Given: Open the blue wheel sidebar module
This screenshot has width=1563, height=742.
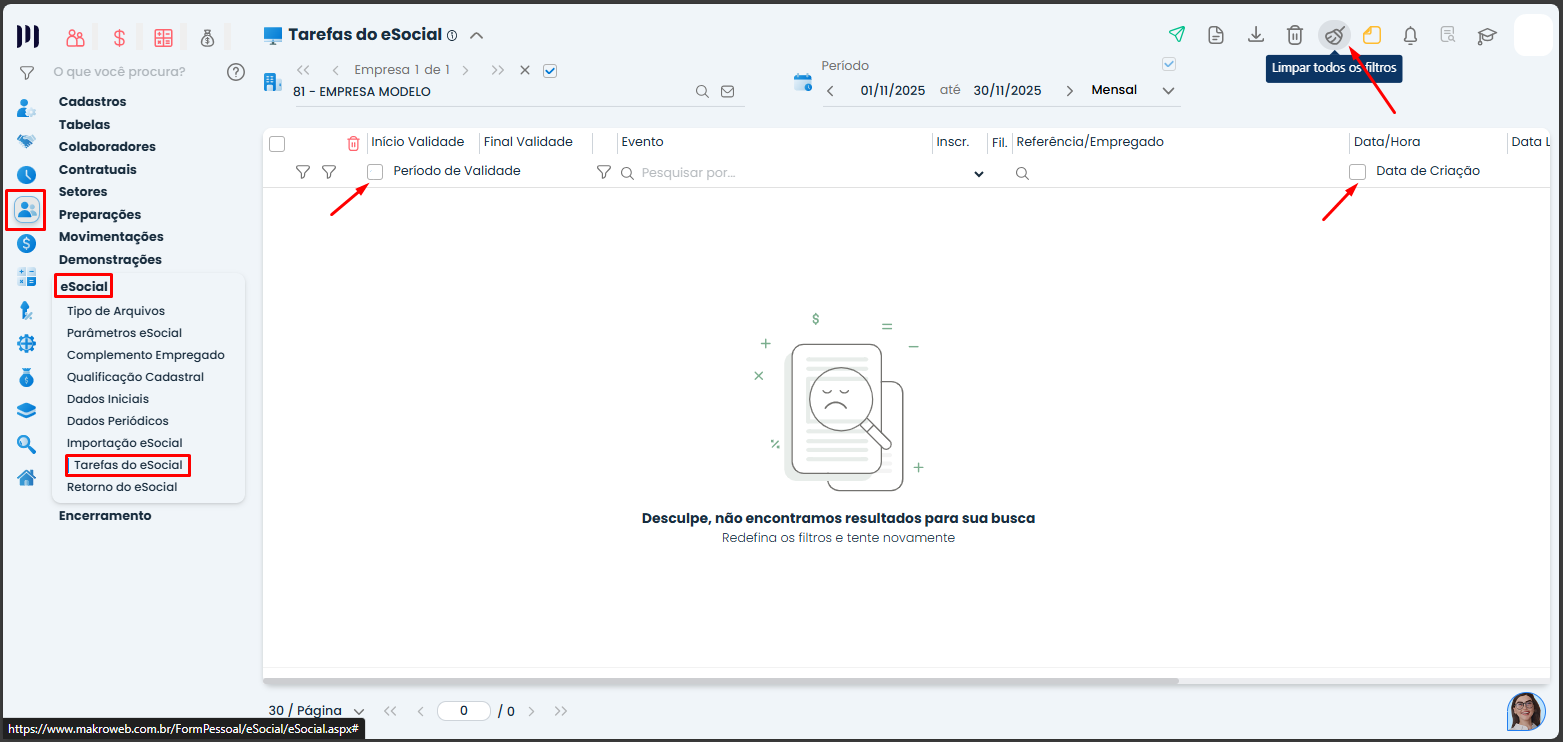Looking at the screenshot, I should [x=26, y=344].
